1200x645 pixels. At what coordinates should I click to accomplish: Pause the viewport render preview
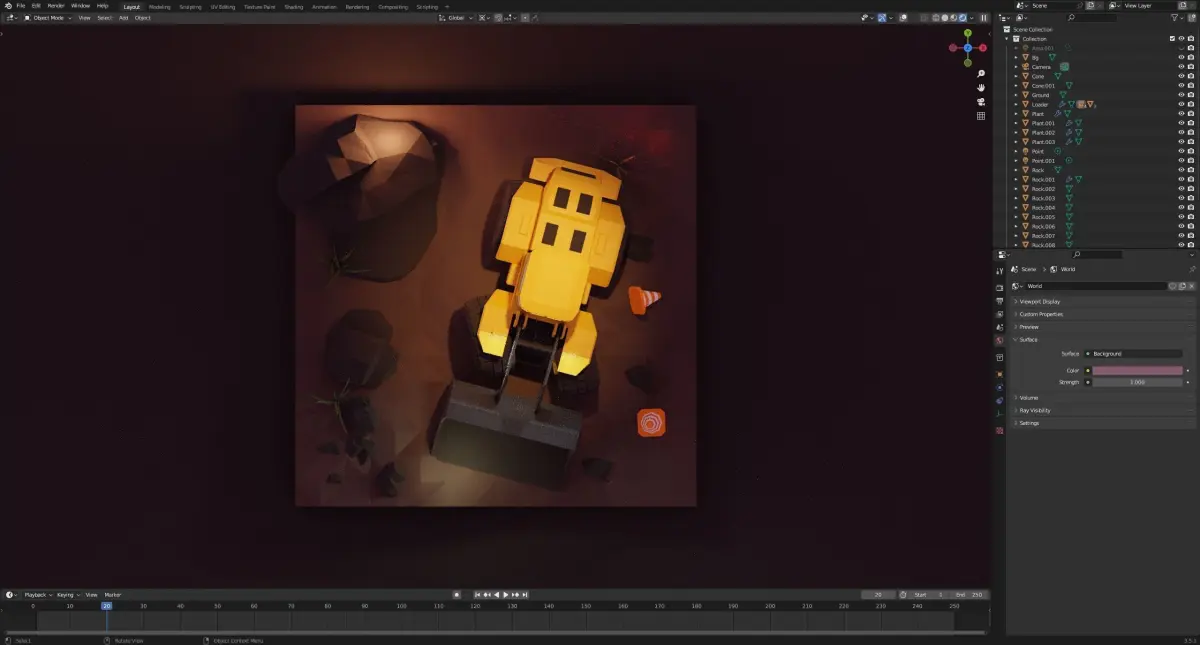(984, 18)
